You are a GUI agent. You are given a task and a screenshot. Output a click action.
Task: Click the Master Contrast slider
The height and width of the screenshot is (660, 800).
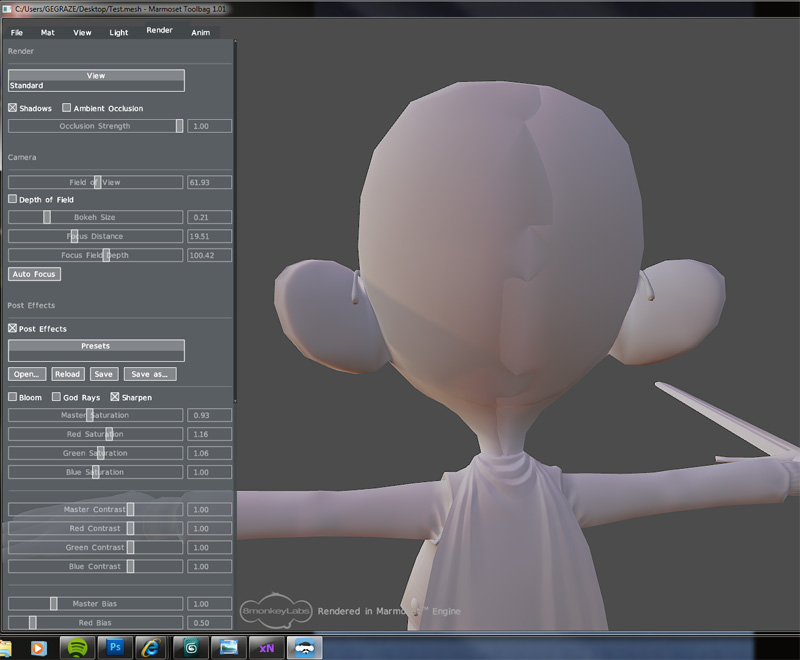[95, 509]
